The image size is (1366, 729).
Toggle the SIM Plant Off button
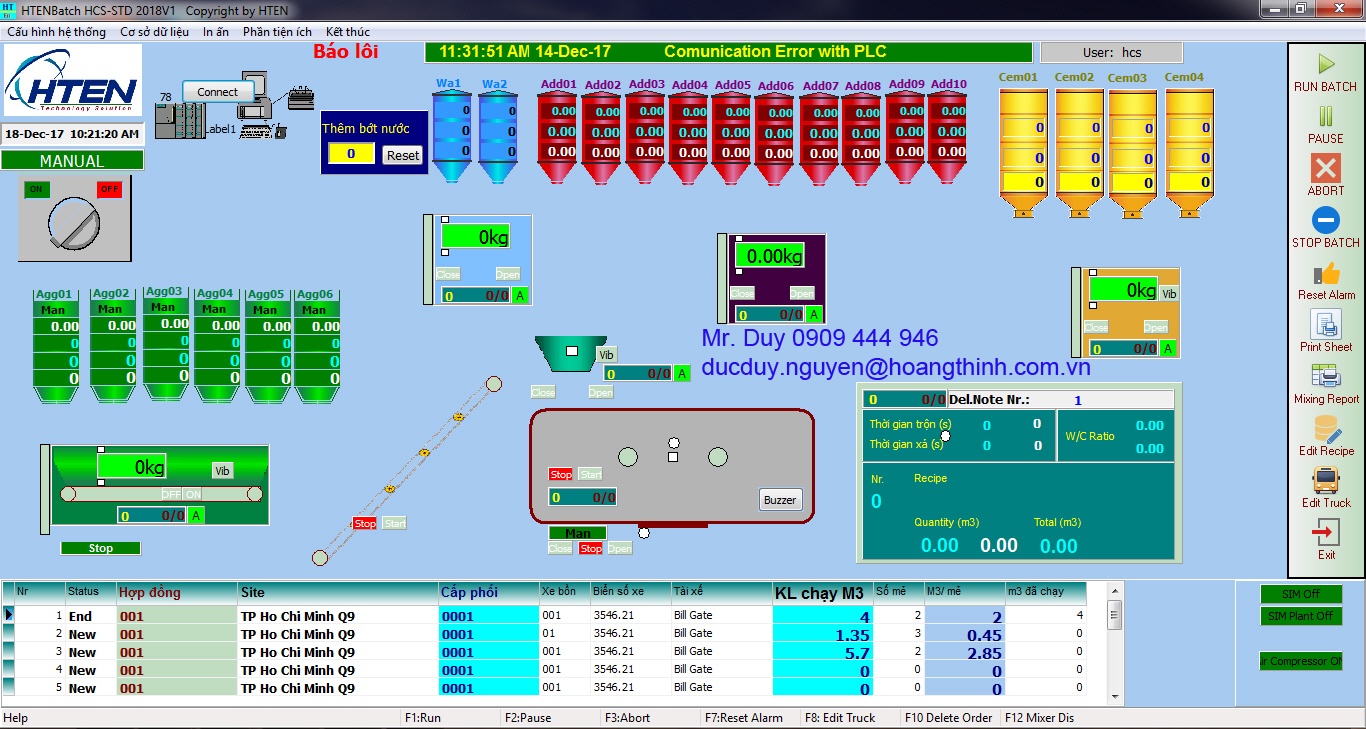(x=1301, y=616)
